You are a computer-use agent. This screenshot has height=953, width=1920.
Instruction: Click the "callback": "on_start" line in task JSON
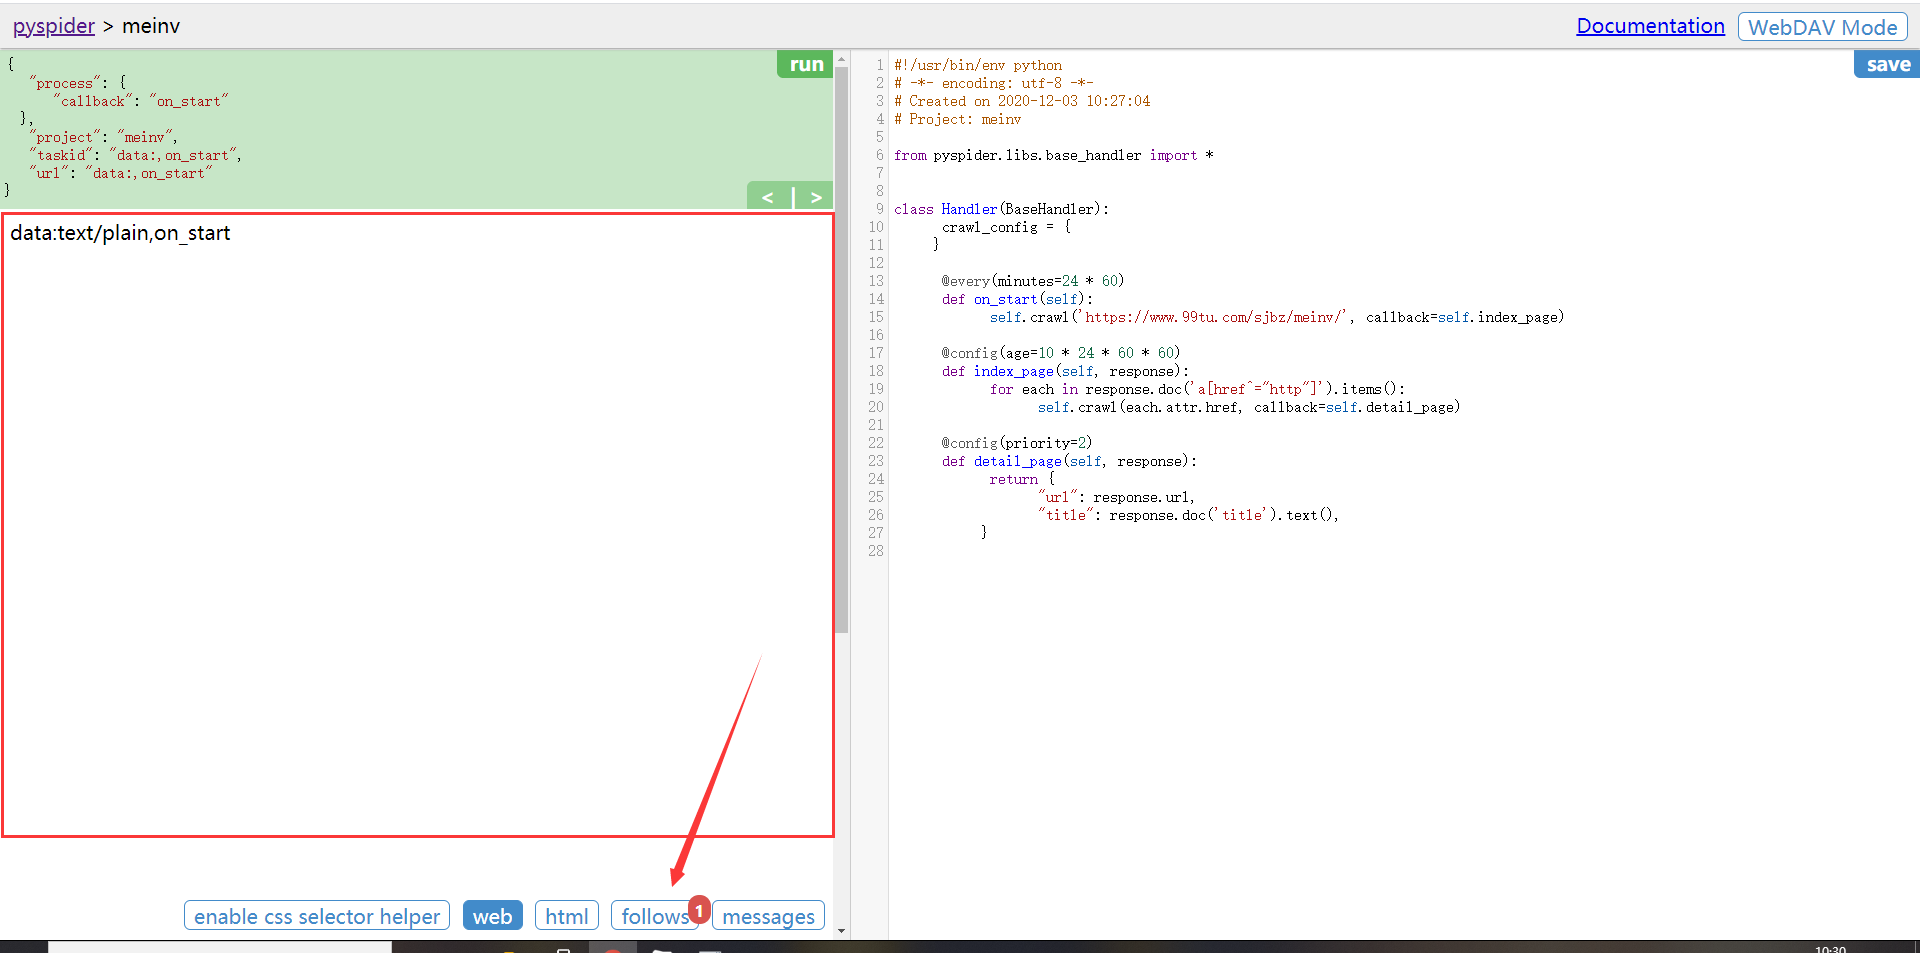[x=141, y=101]
